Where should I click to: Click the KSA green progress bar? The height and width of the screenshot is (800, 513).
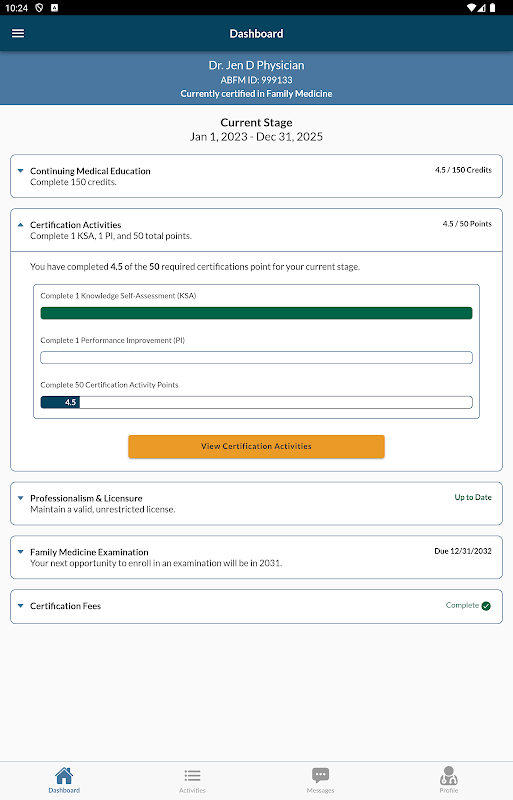(256, 313)
